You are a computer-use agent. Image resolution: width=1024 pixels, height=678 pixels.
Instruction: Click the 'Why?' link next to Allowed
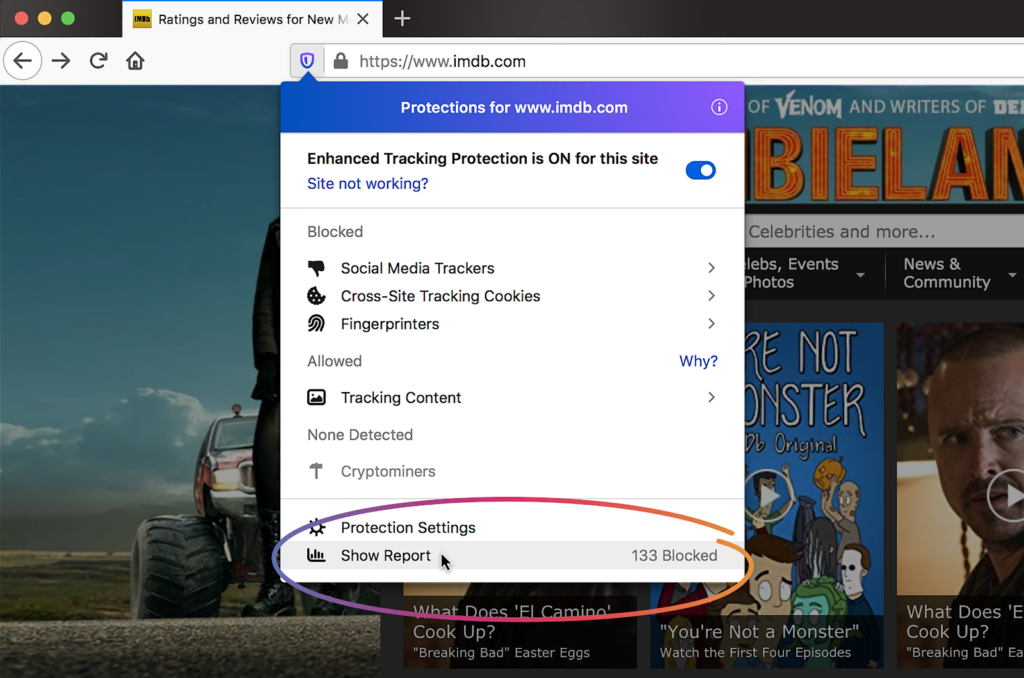point(698,361)
